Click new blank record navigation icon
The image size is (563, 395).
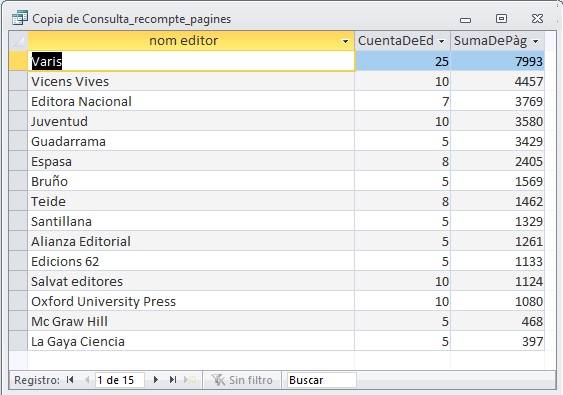coord(190,380)
